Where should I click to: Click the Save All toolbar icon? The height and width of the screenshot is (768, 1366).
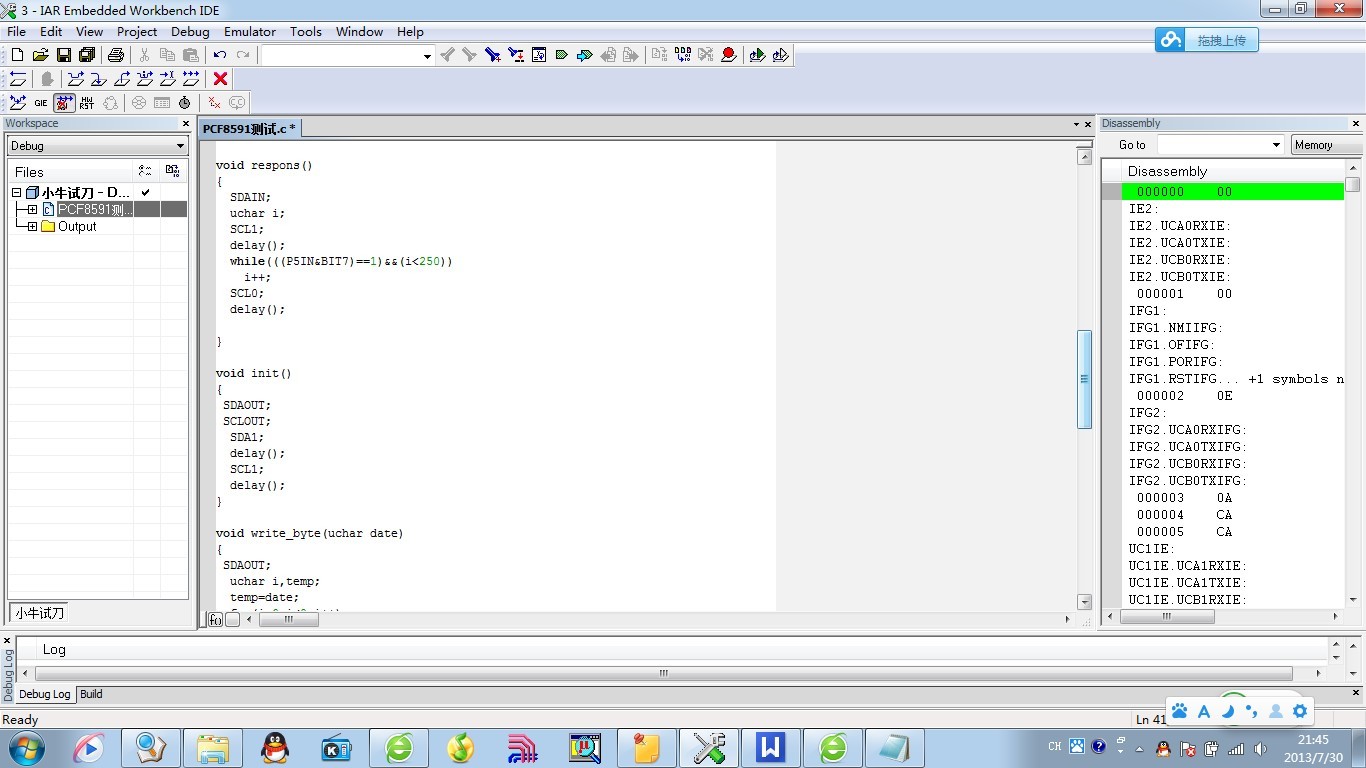86,55
